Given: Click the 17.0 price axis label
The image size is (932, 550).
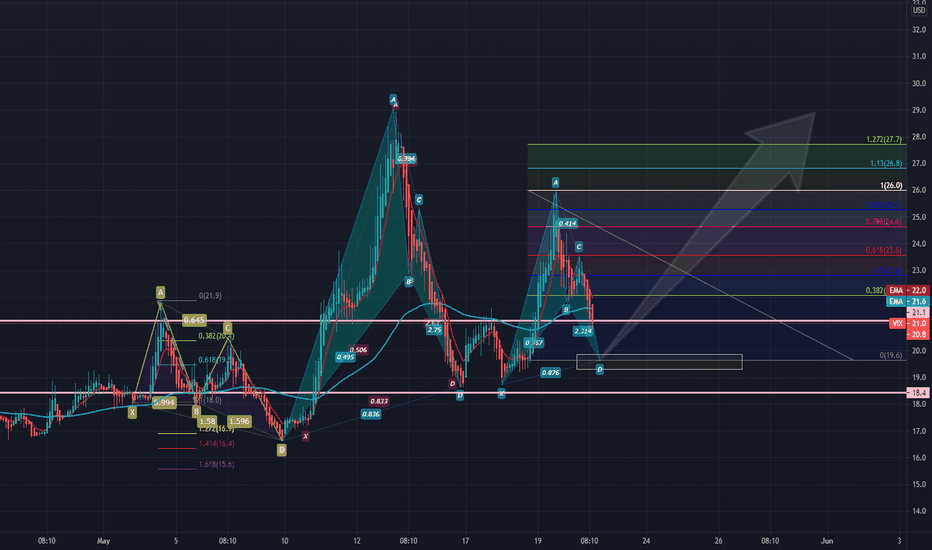Looking at the screenshot, I should [919, 431].
